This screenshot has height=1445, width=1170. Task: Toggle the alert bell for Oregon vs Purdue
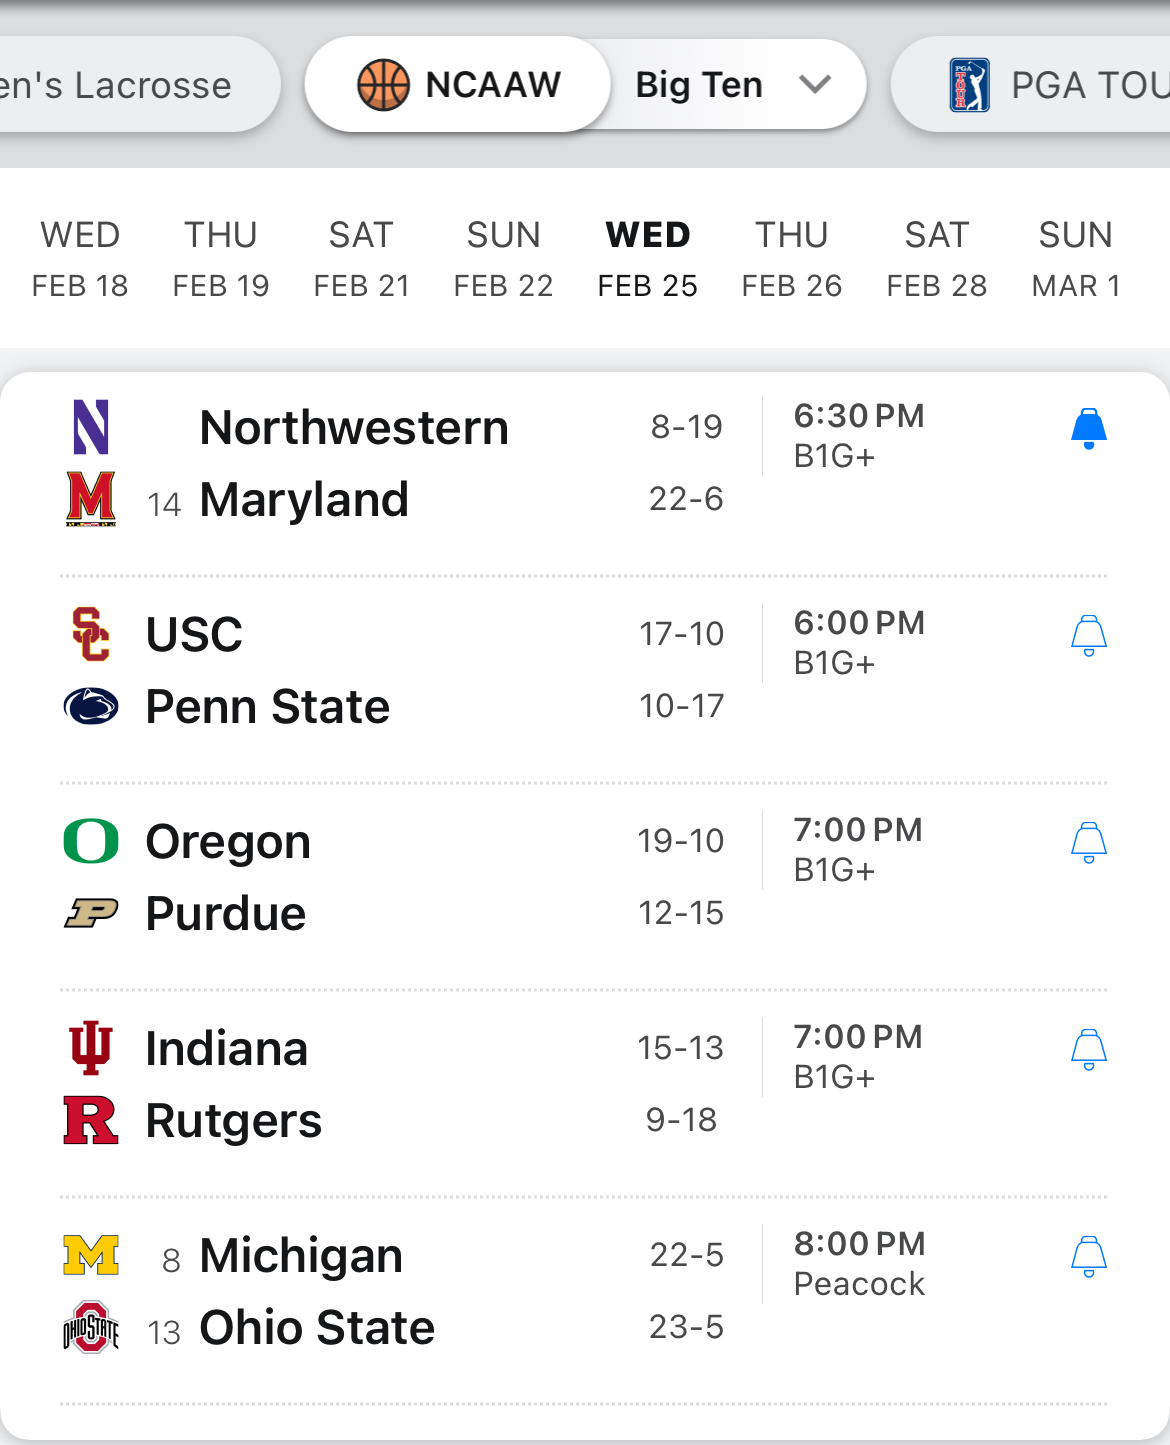tap(1088, 843)
